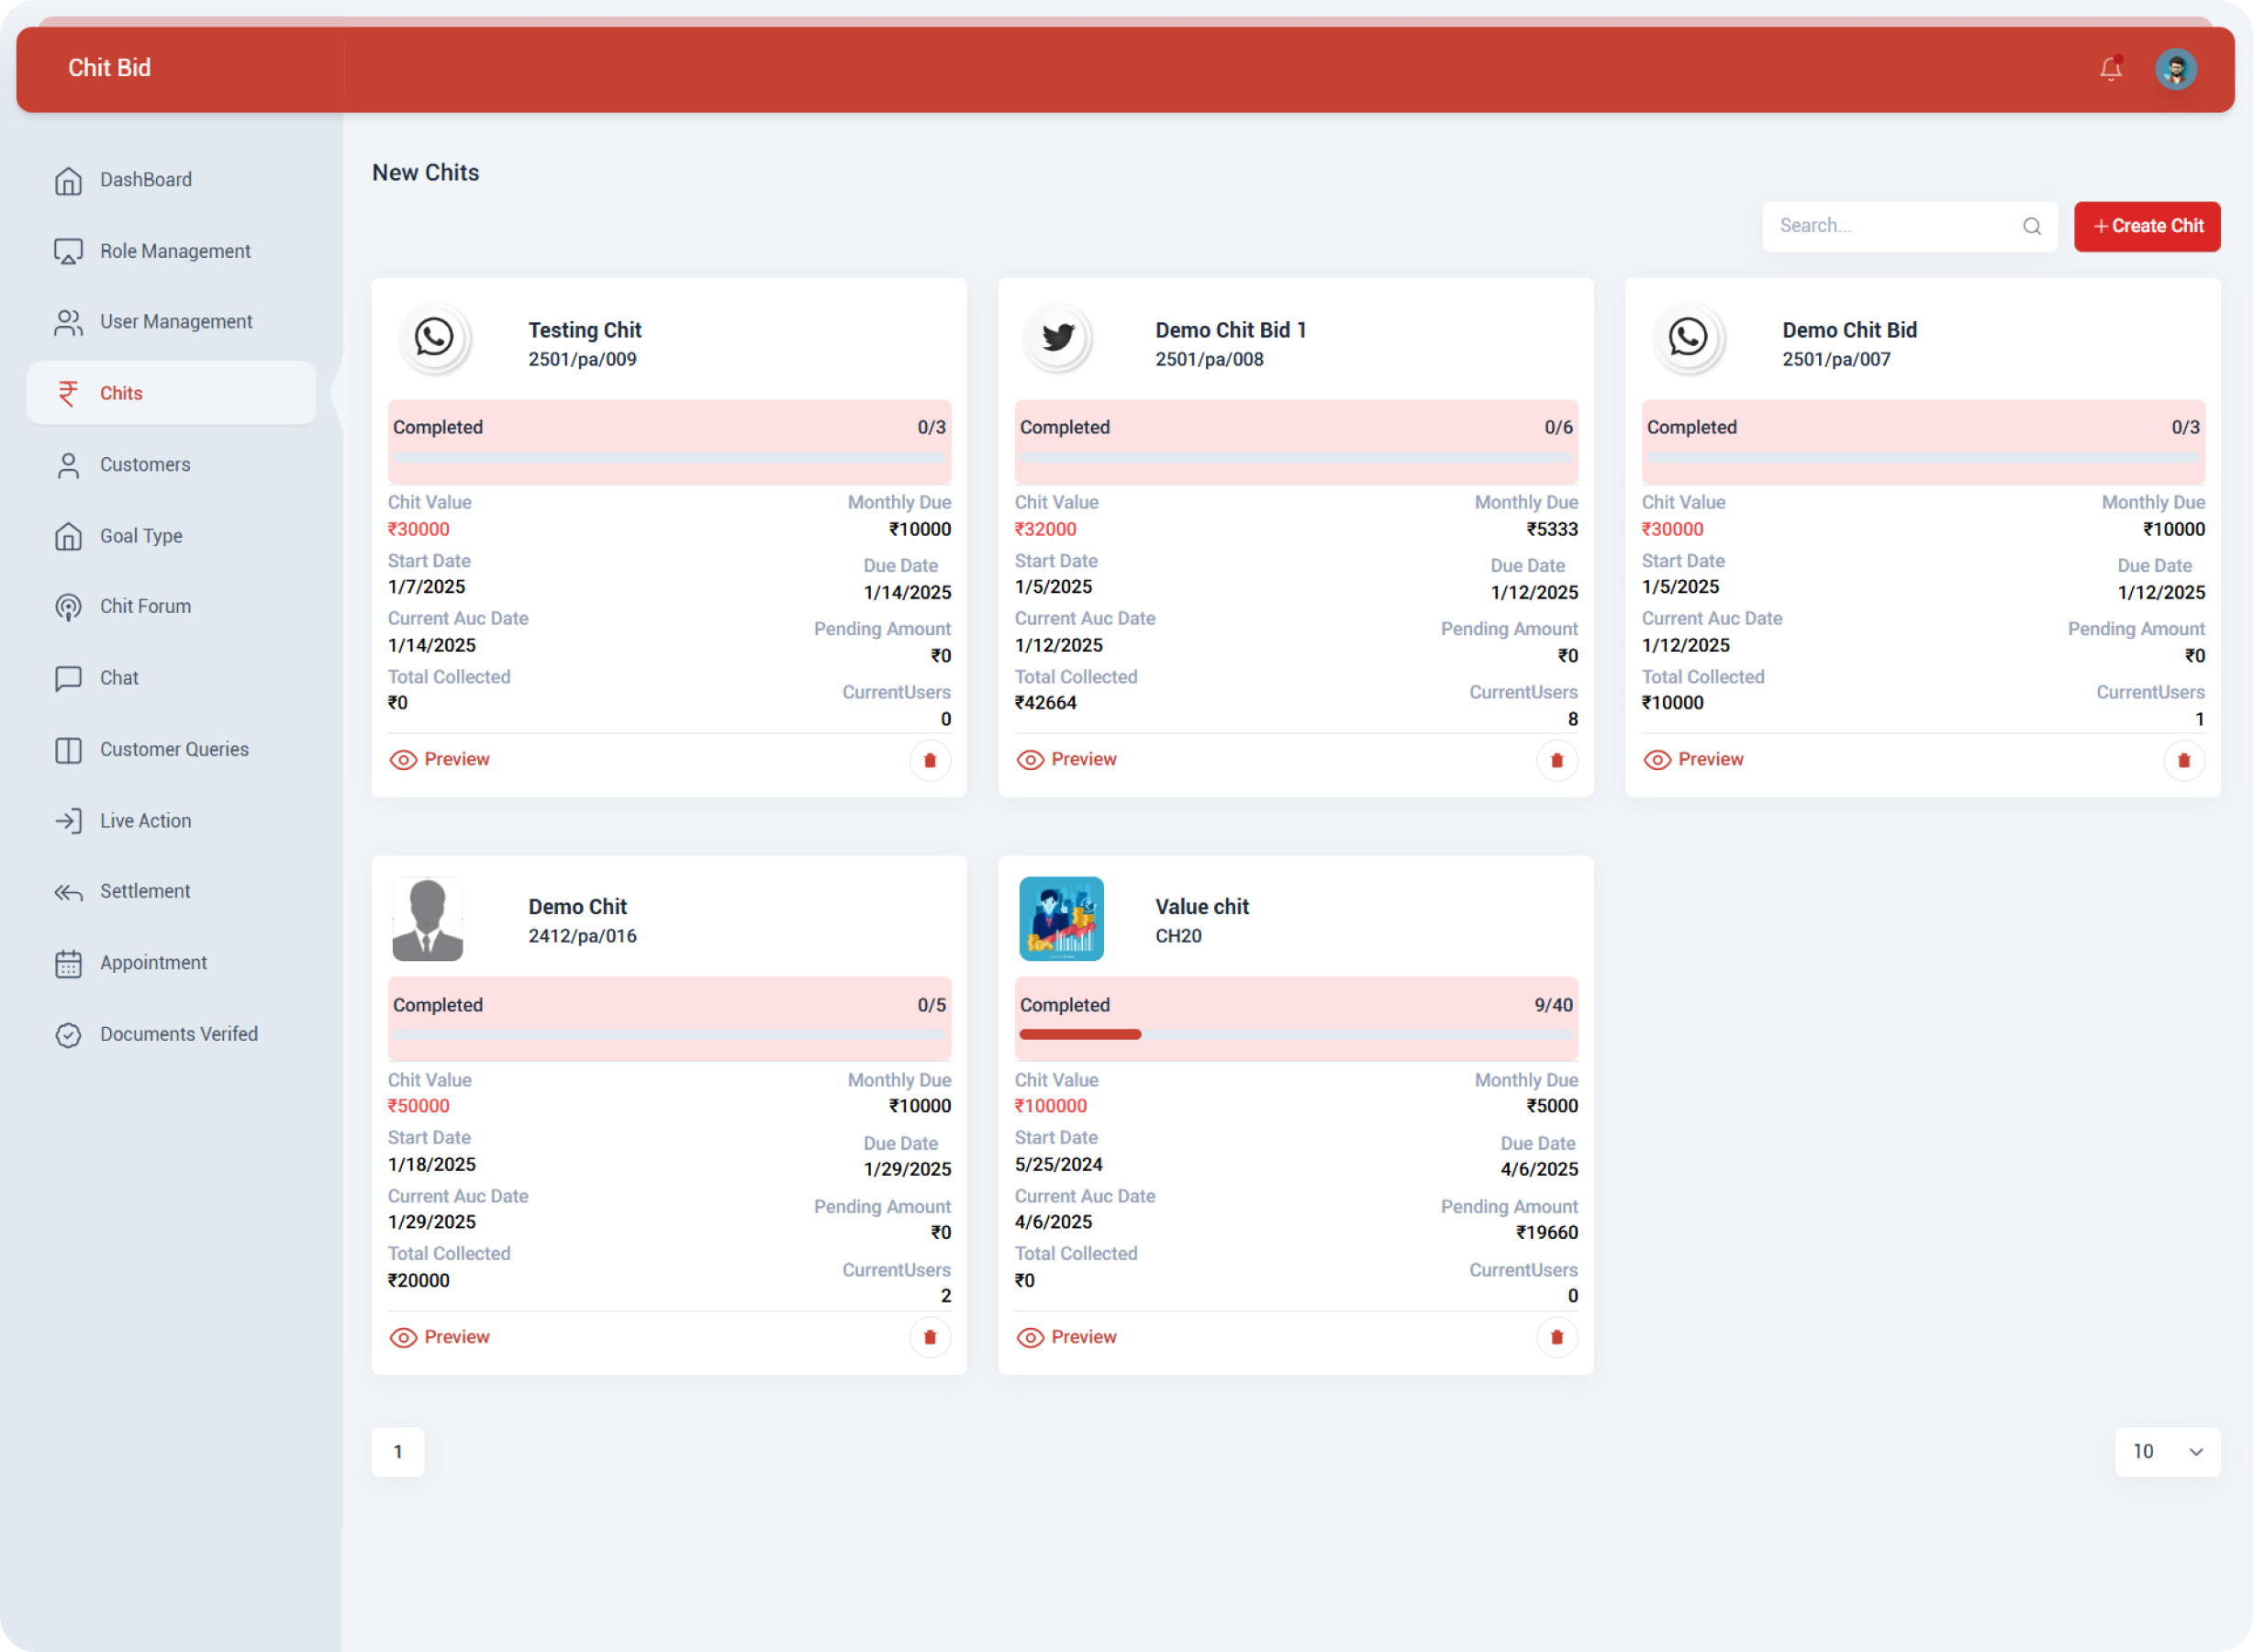Open Appointment via the calendar icon

[67, 963]
